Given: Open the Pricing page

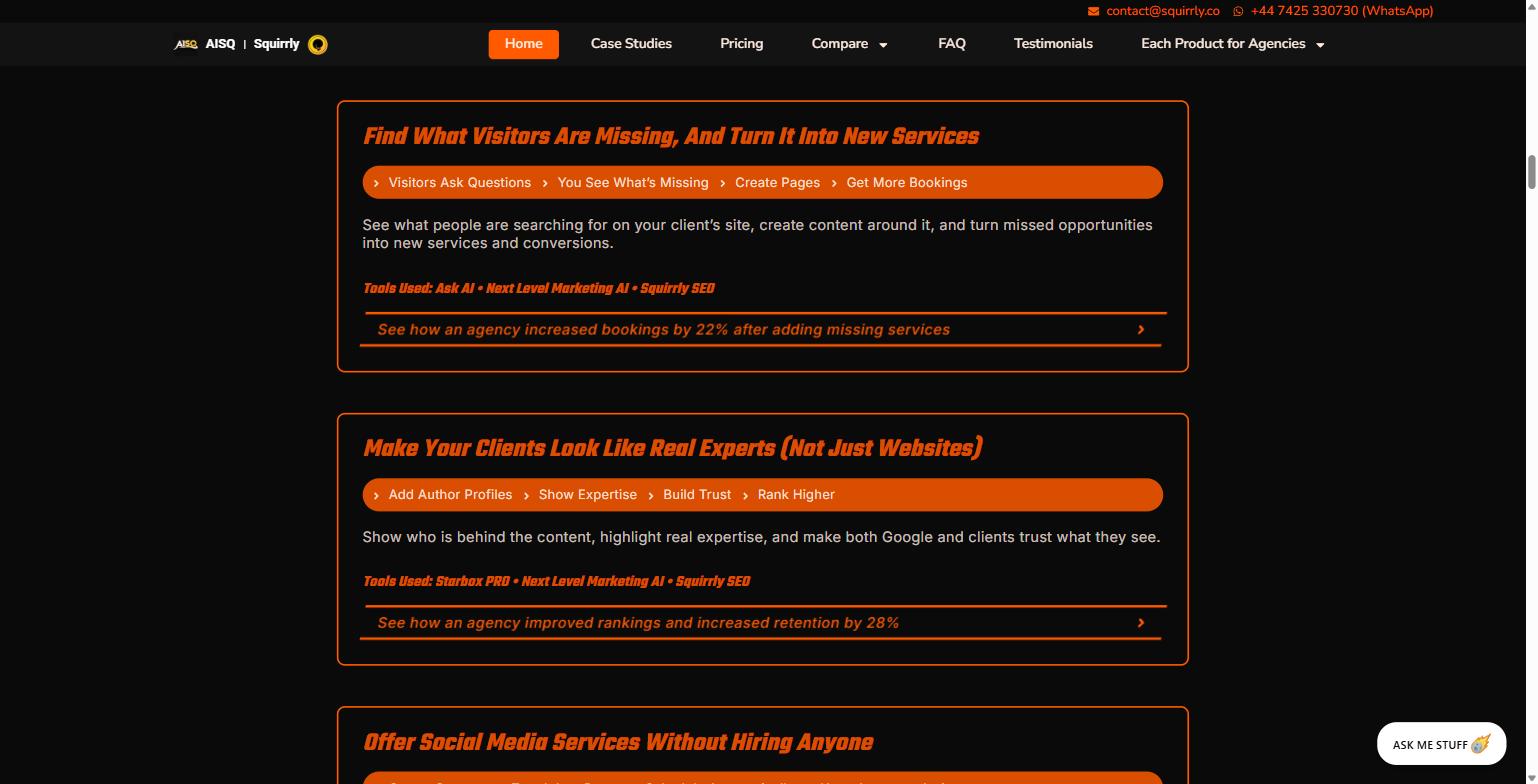Looking at the screenshot, I should click(x=741, y=44).
